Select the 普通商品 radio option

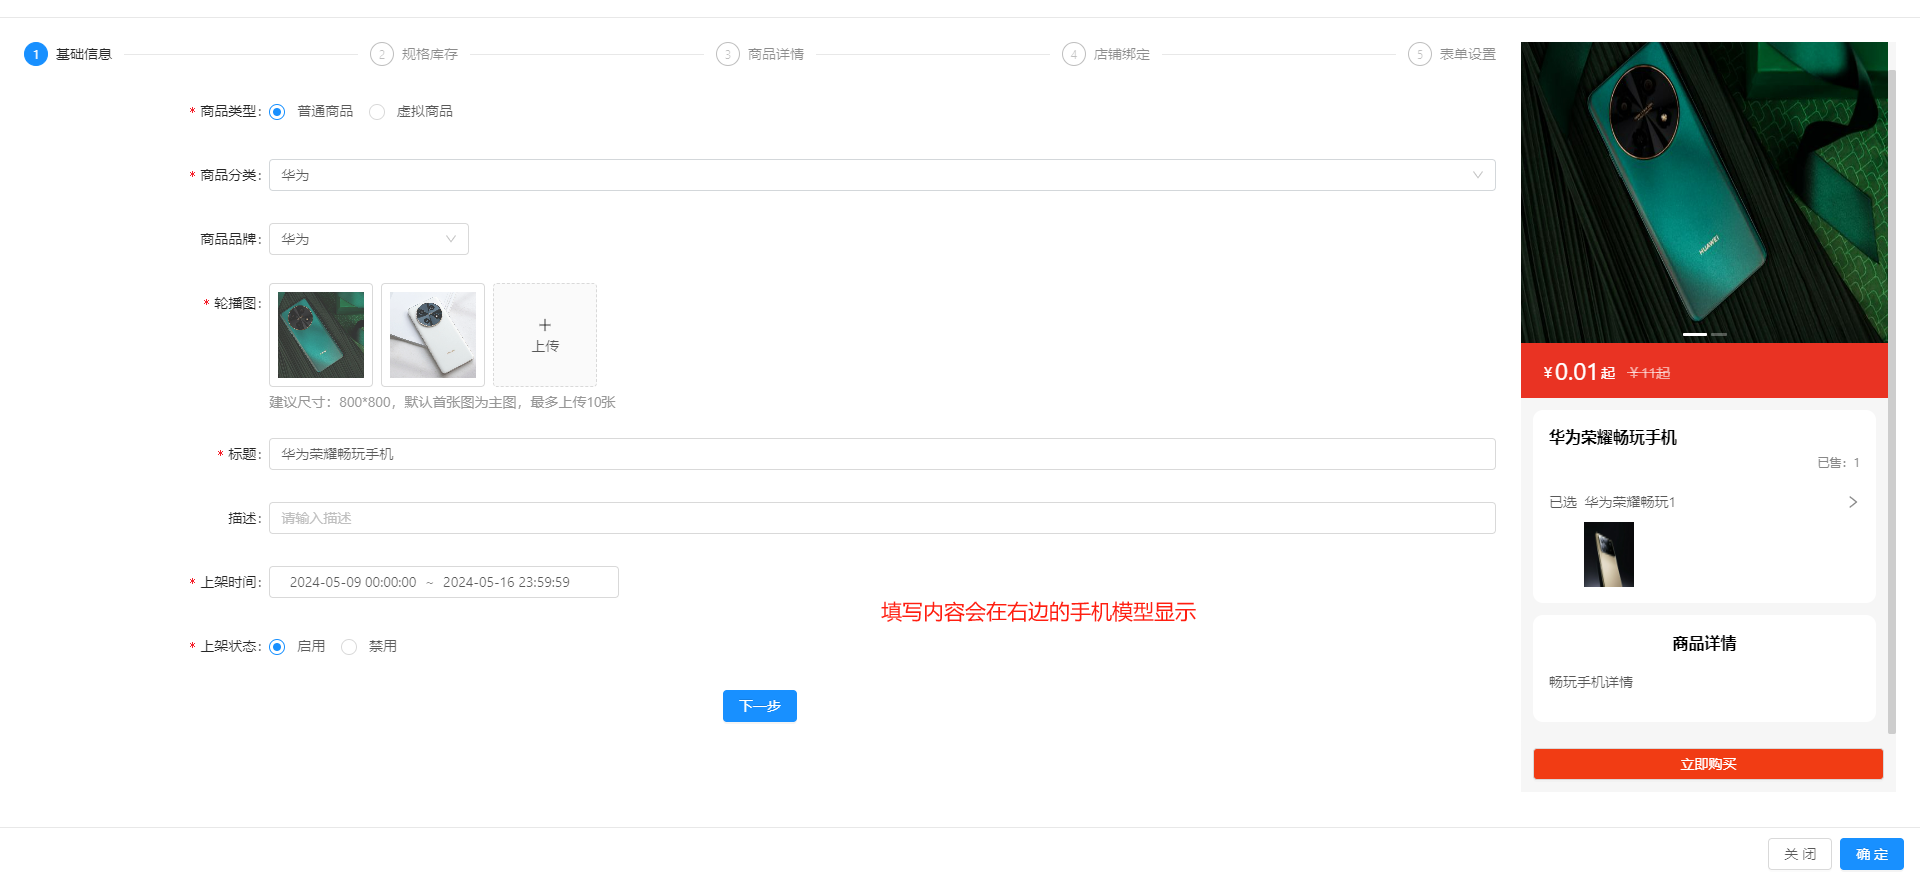(x=277, y=112)
